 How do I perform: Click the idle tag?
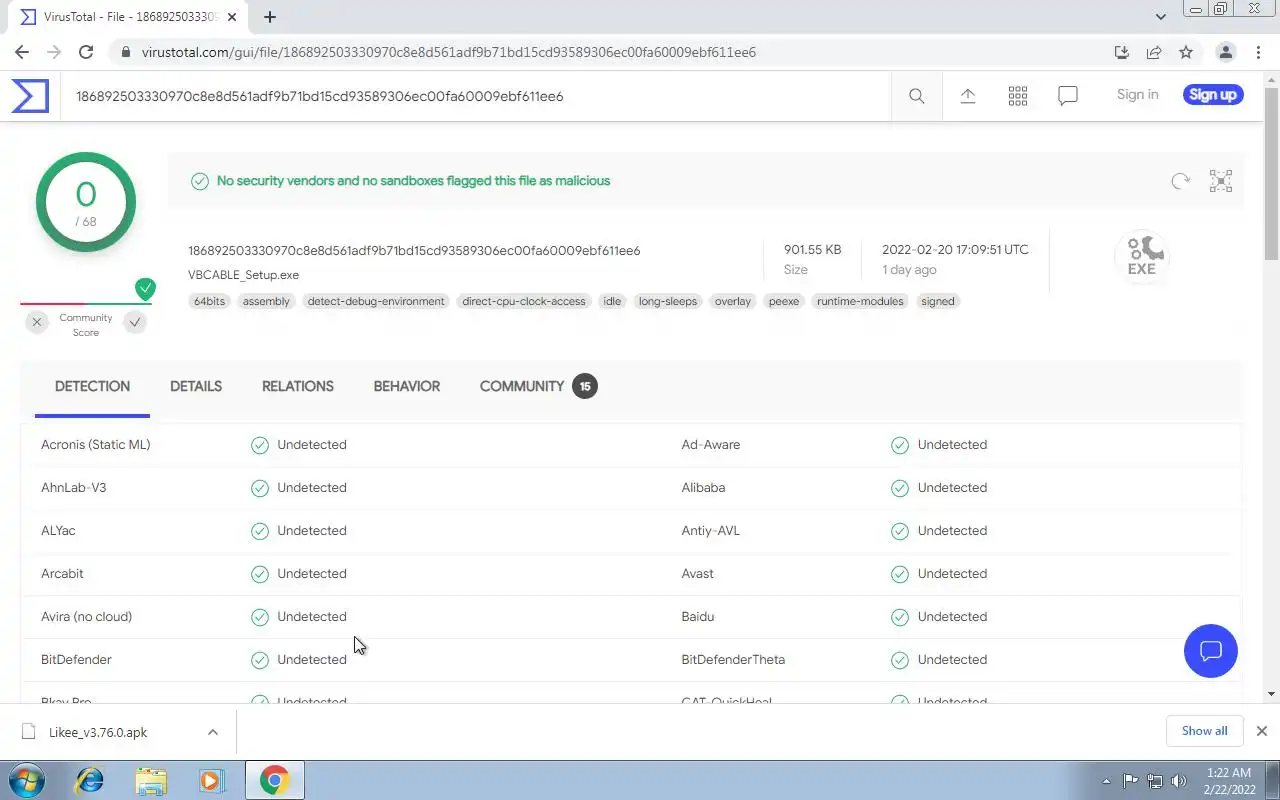612,301
